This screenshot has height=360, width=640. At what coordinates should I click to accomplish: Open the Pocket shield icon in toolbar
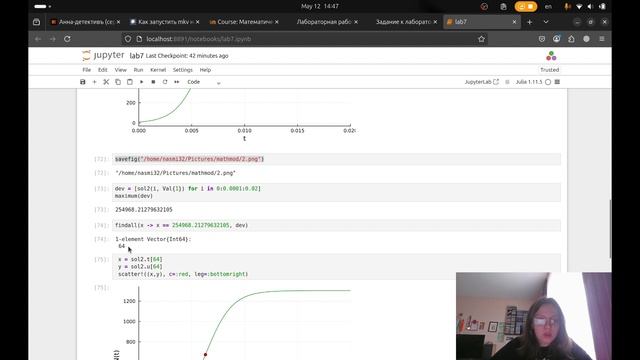click(542, 39)
